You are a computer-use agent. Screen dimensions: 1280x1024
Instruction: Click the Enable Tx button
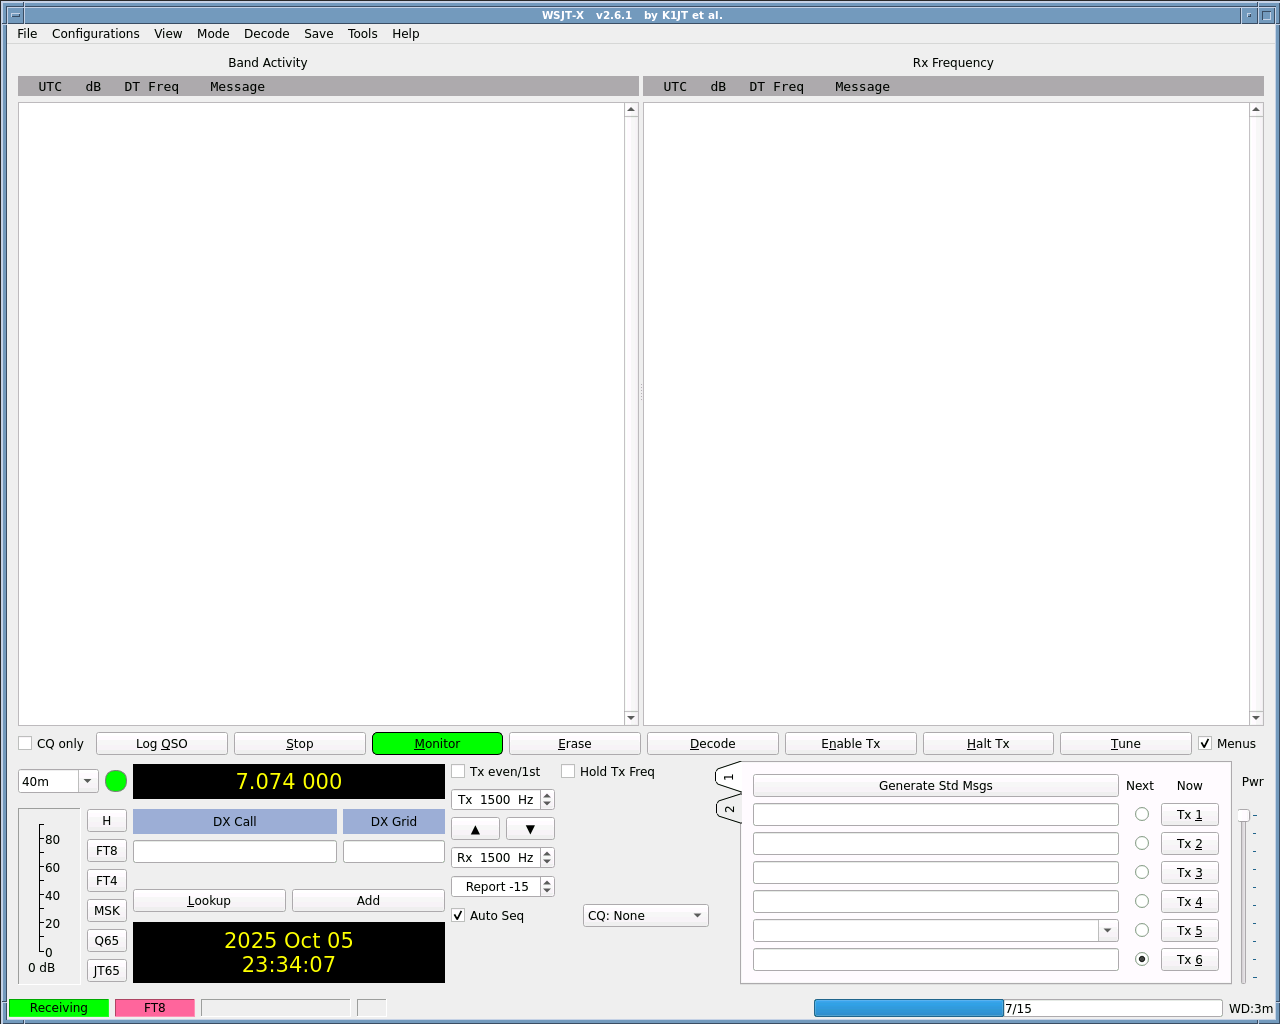(x=850, y=743)
